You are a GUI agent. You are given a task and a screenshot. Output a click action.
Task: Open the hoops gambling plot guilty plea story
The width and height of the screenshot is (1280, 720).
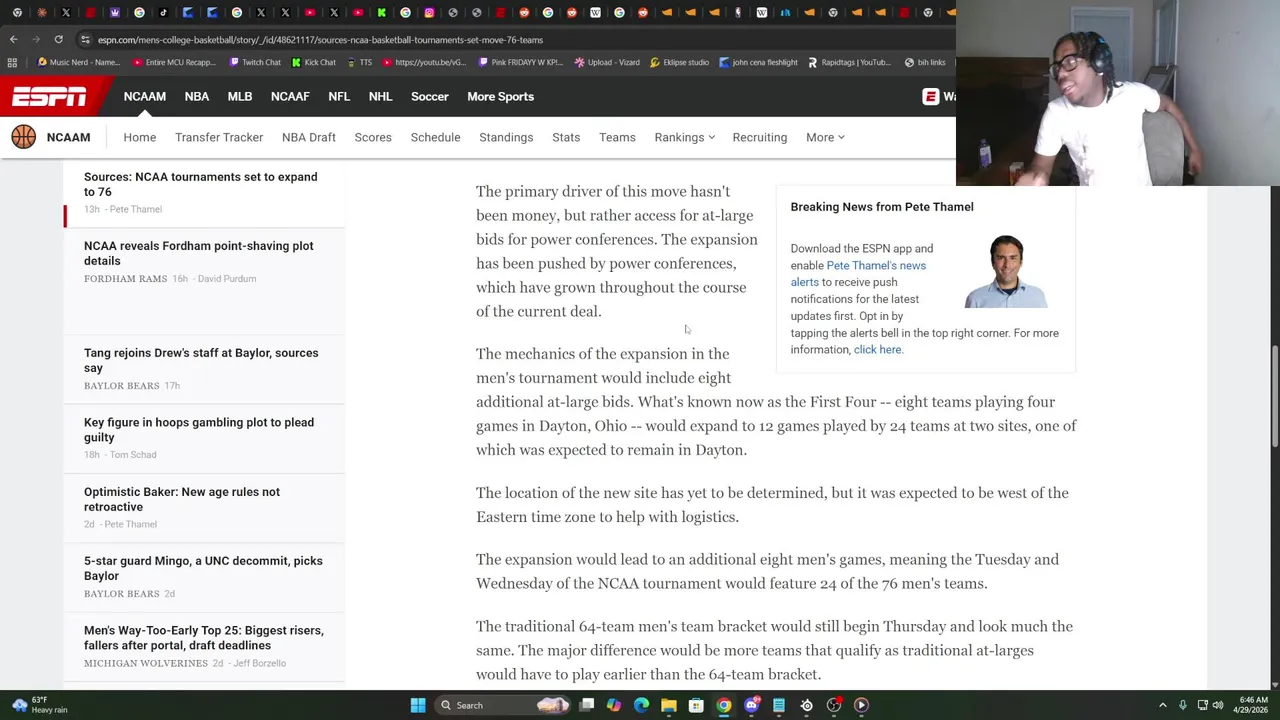(x=199, y=430)
